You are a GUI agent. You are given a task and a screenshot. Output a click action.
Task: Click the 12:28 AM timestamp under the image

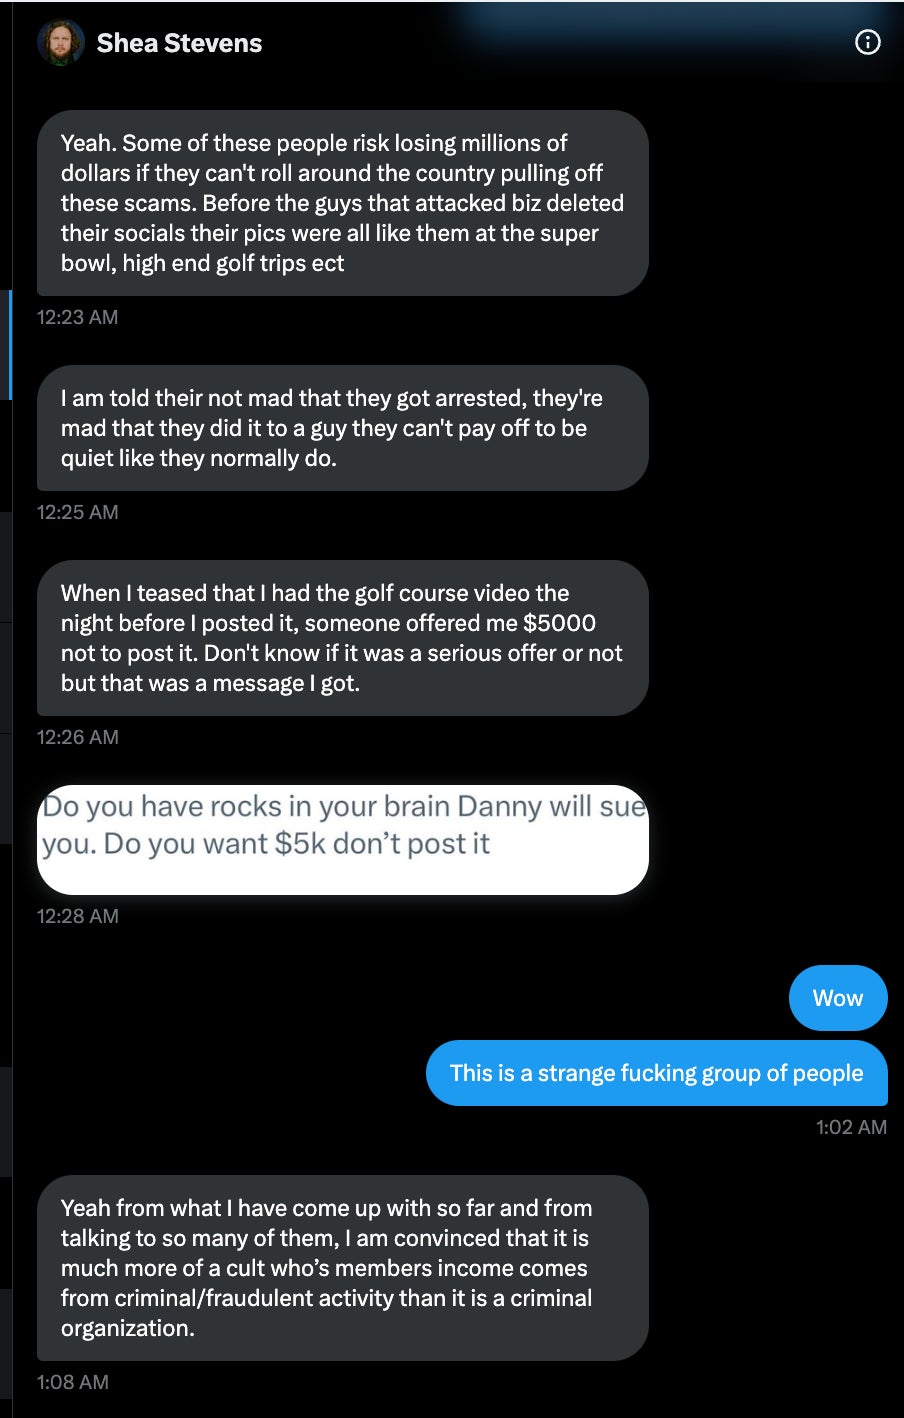pyautogui.click(x=77, y=916)
